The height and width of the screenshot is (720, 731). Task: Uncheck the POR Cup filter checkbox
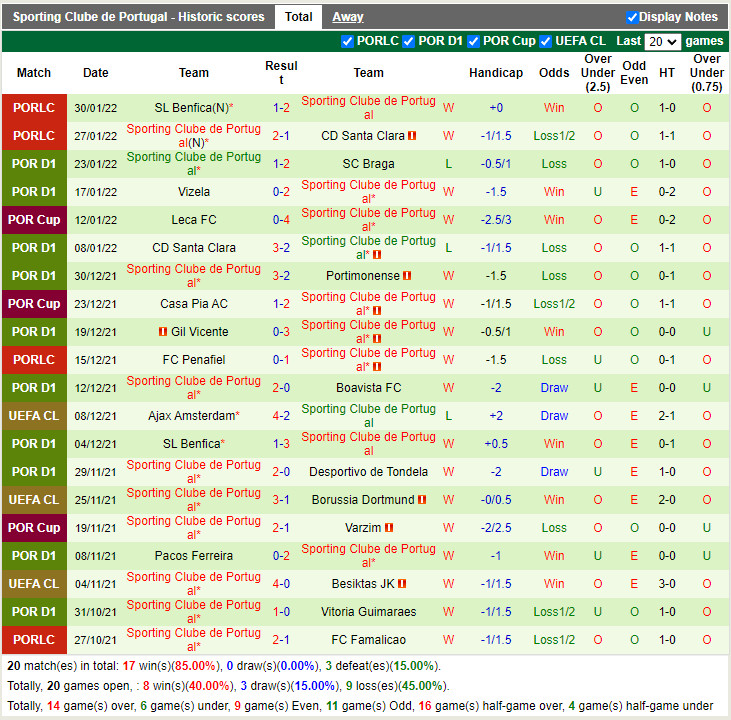click(x=474, y=42)
